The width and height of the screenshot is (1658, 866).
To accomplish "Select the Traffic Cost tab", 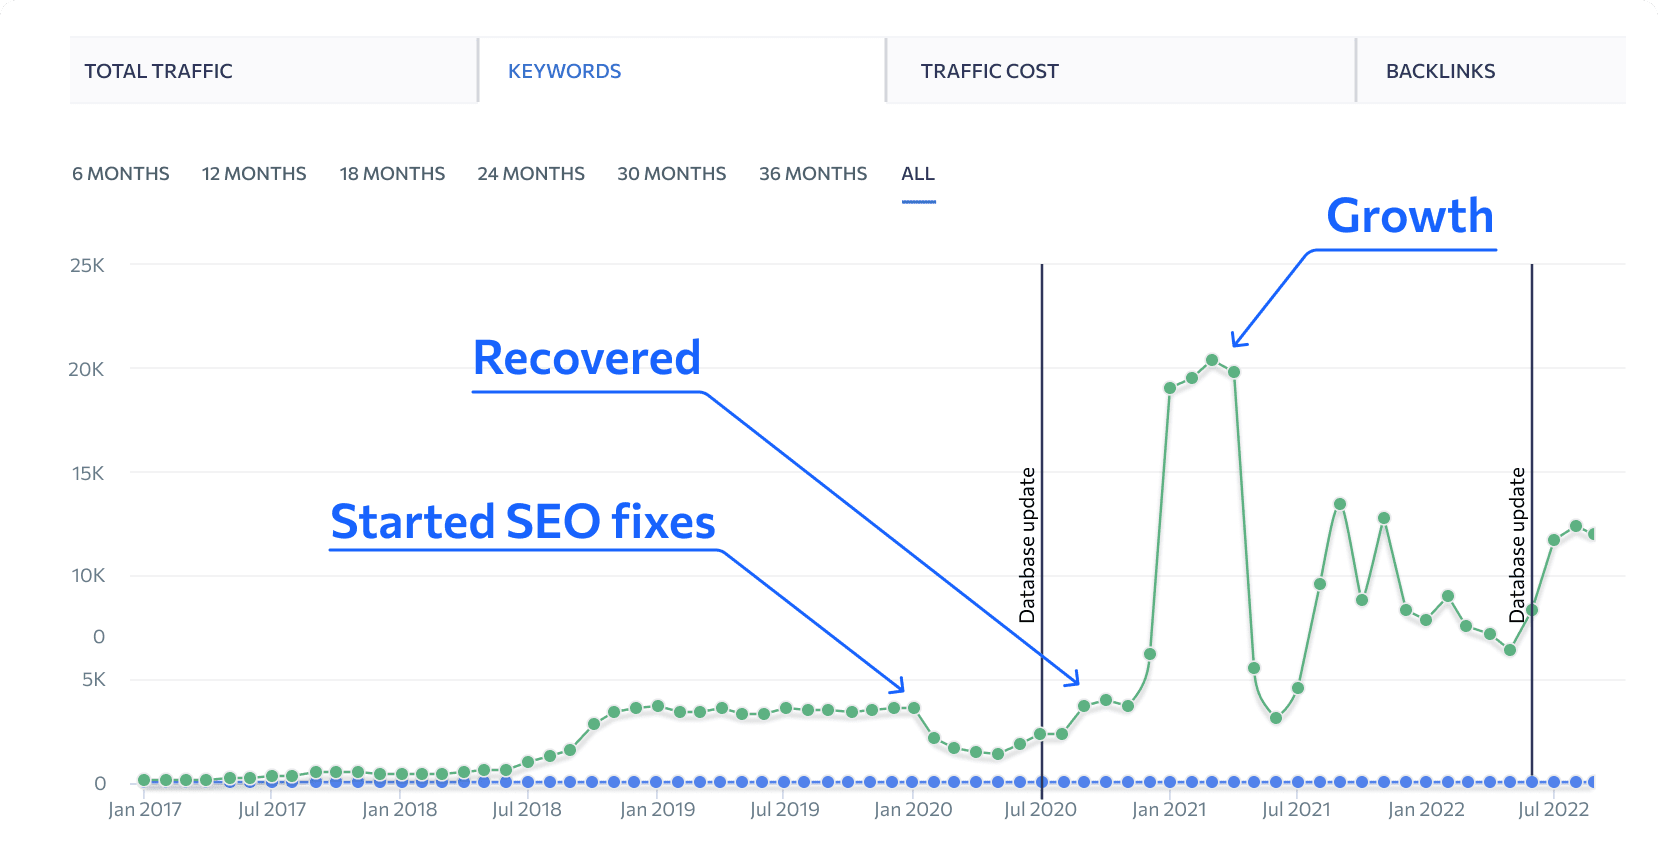I will click(x=989, y=70).
